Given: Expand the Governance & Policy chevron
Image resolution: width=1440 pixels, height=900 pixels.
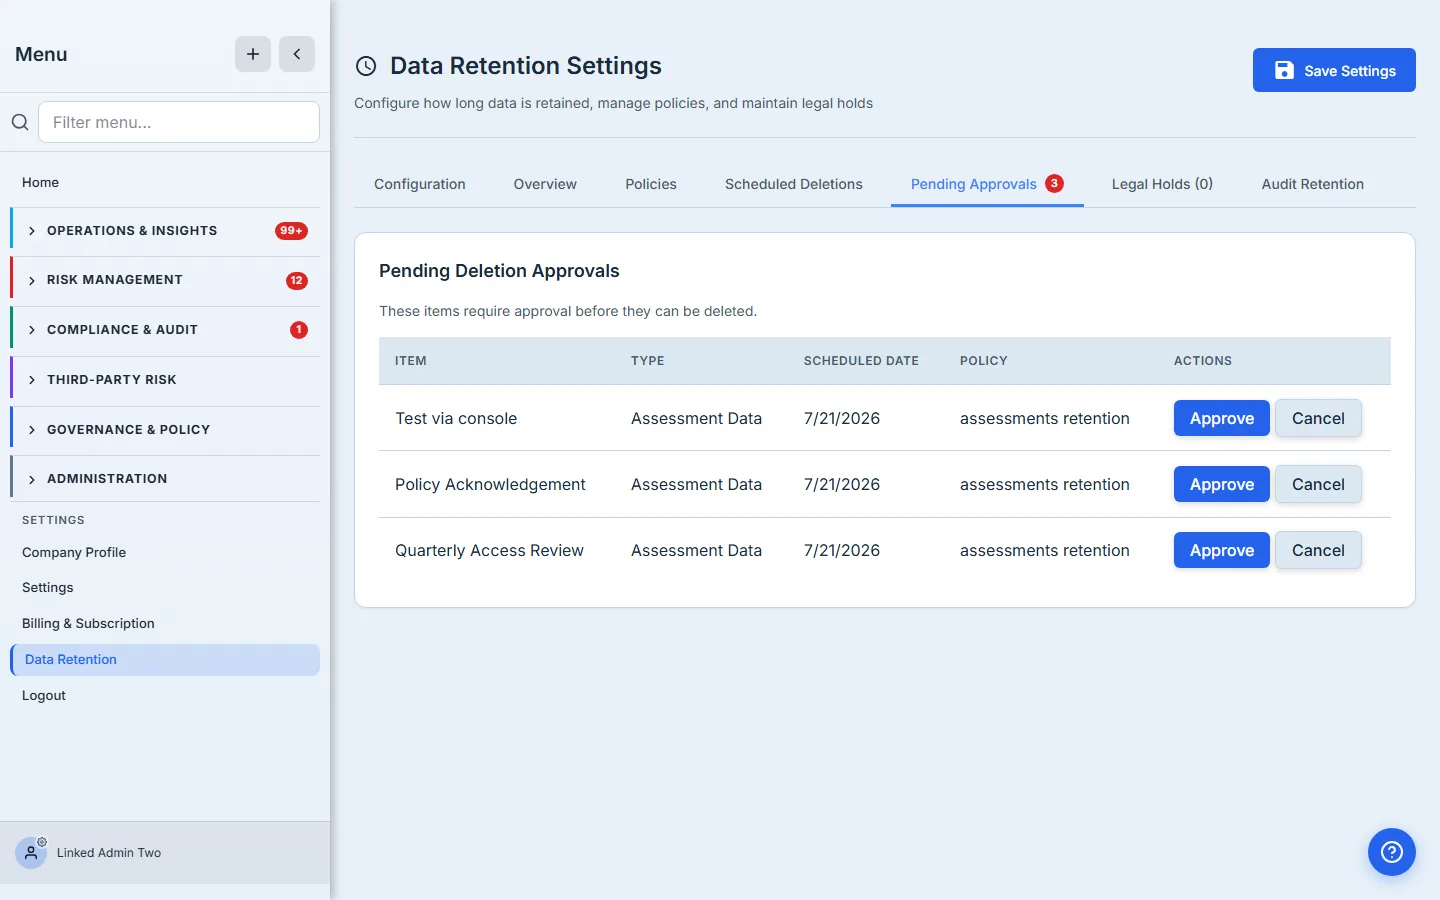Looking at the screenshot, I should point(32,430).
